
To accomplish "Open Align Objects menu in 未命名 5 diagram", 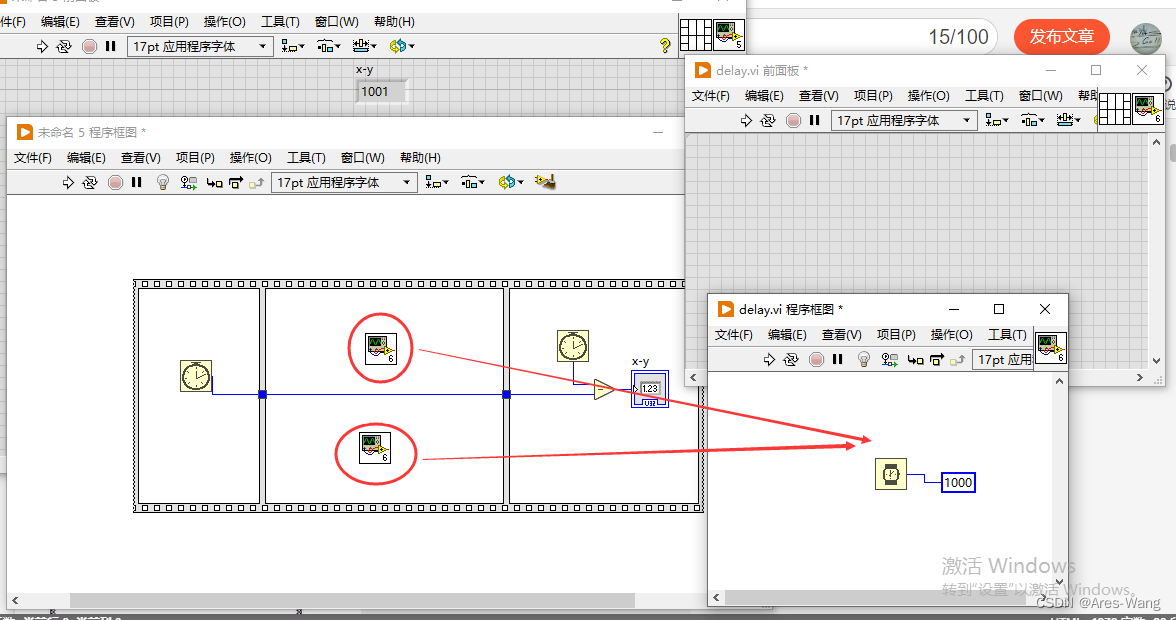I will point(436,182).
